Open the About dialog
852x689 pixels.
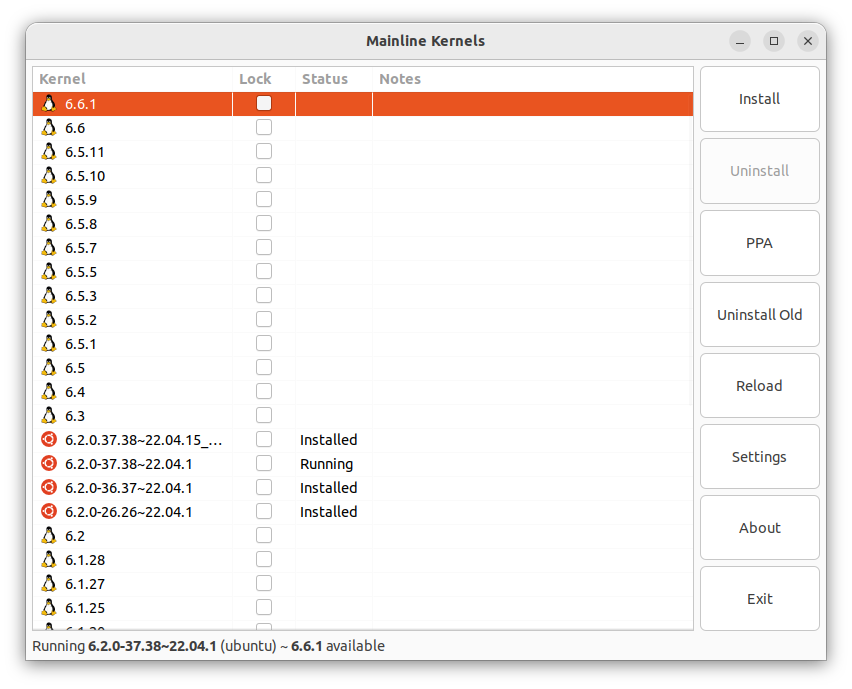point(760,528)
